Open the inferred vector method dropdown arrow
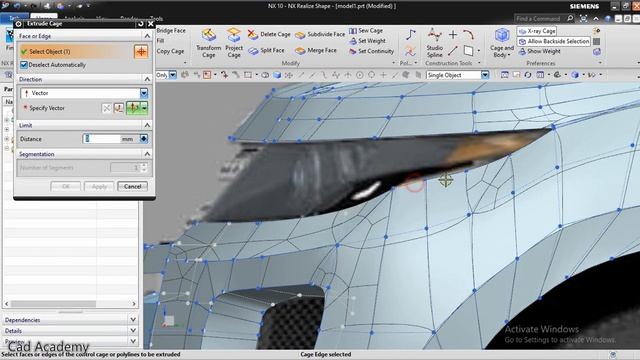Image resolution: width=640 pixels, height=360 pixels. [144, 108]
